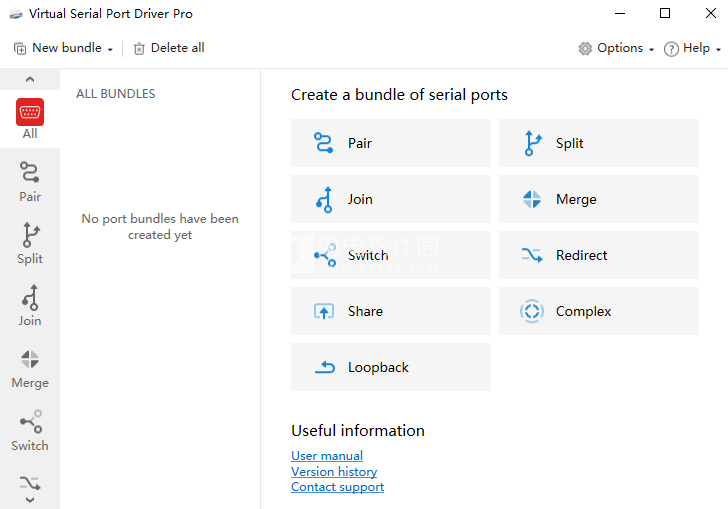Screen dimensions: 728x509
Task: Open the Contact support link
Action: (x=338, y=487)
